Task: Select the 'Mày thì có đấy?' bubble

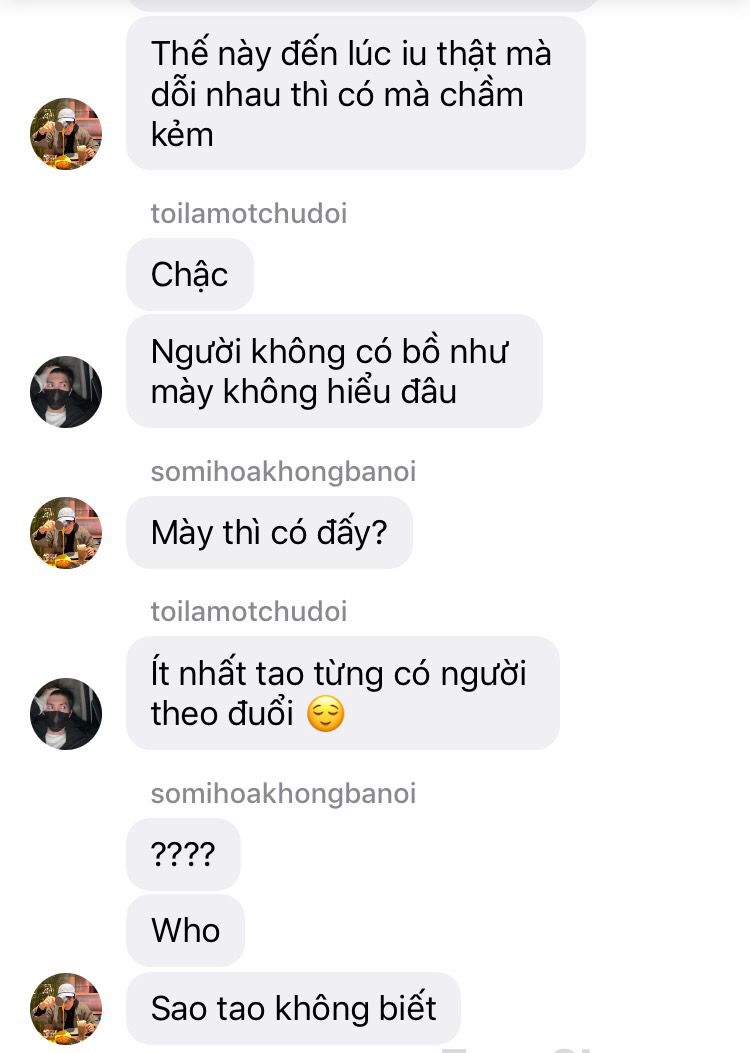Action: coord(269,533)
